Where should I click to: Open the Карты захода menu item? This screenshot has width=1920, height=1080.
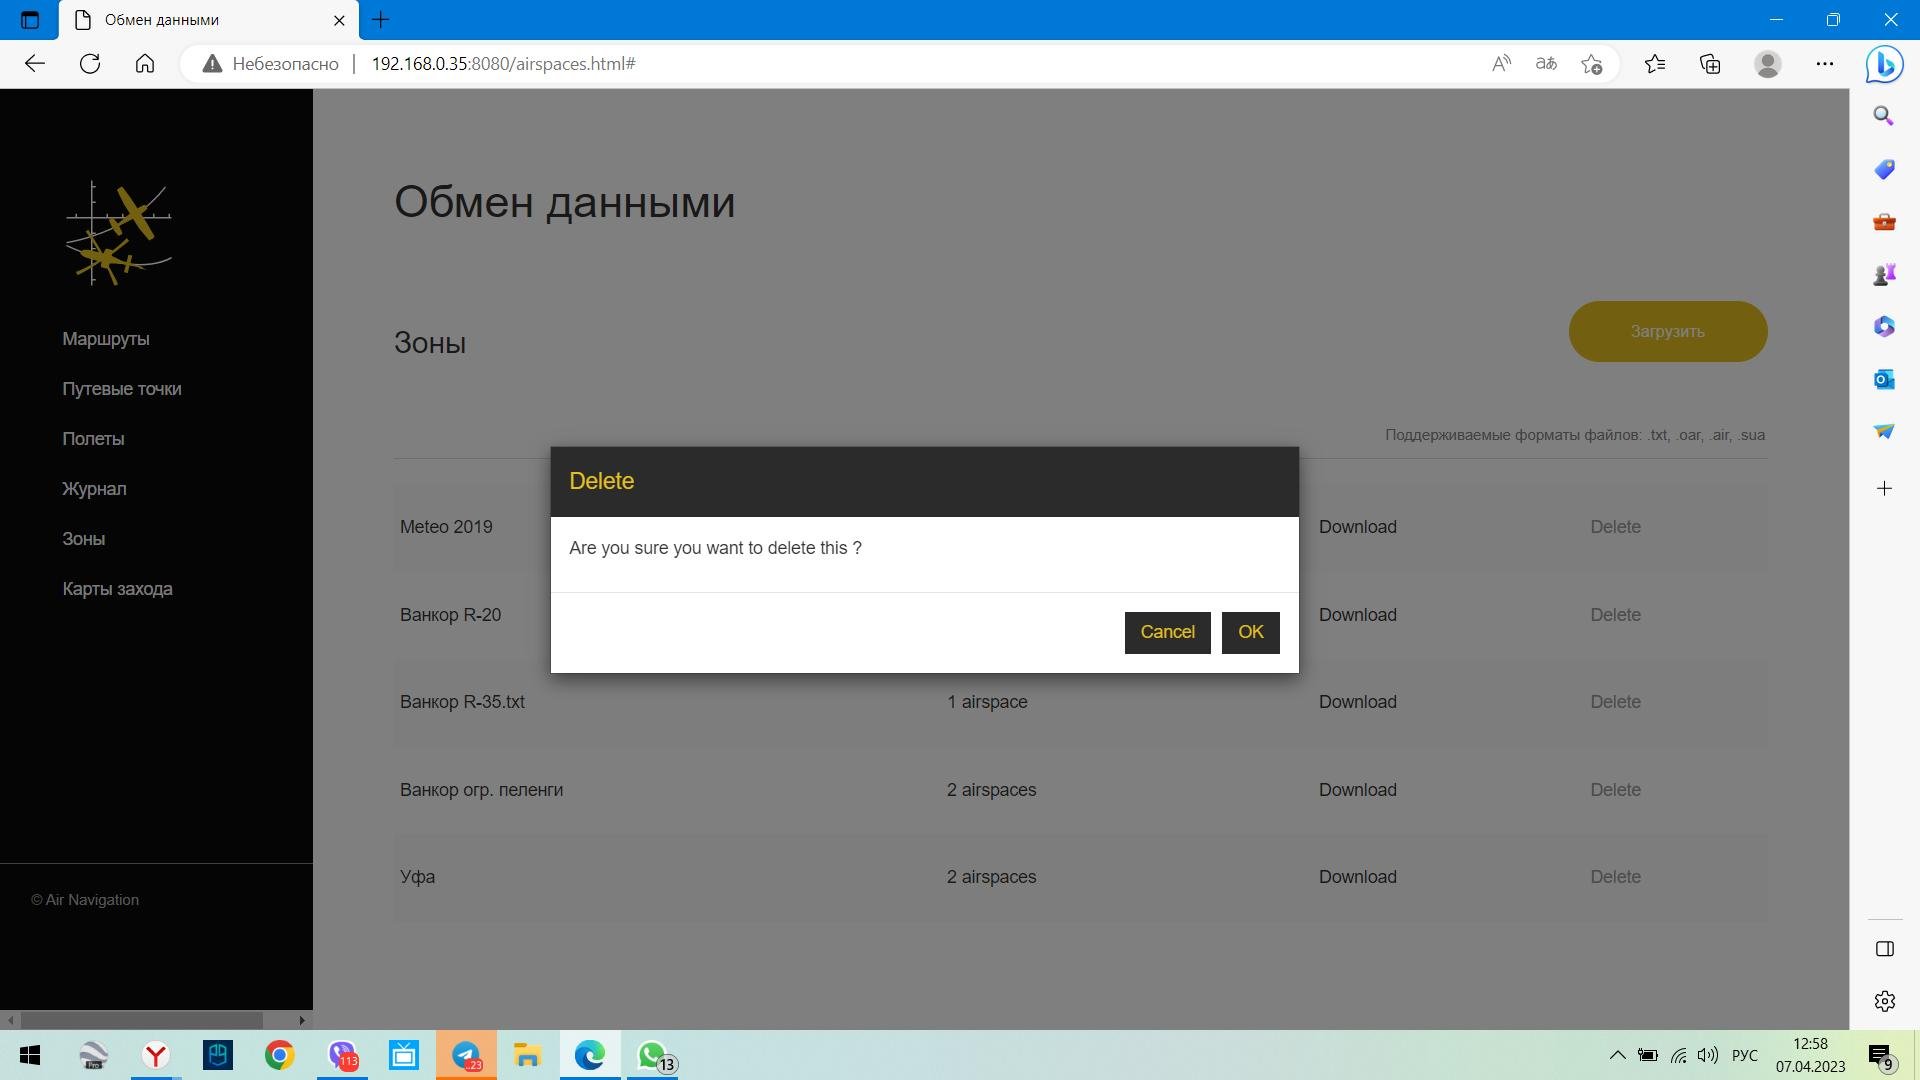coord(117,589)
